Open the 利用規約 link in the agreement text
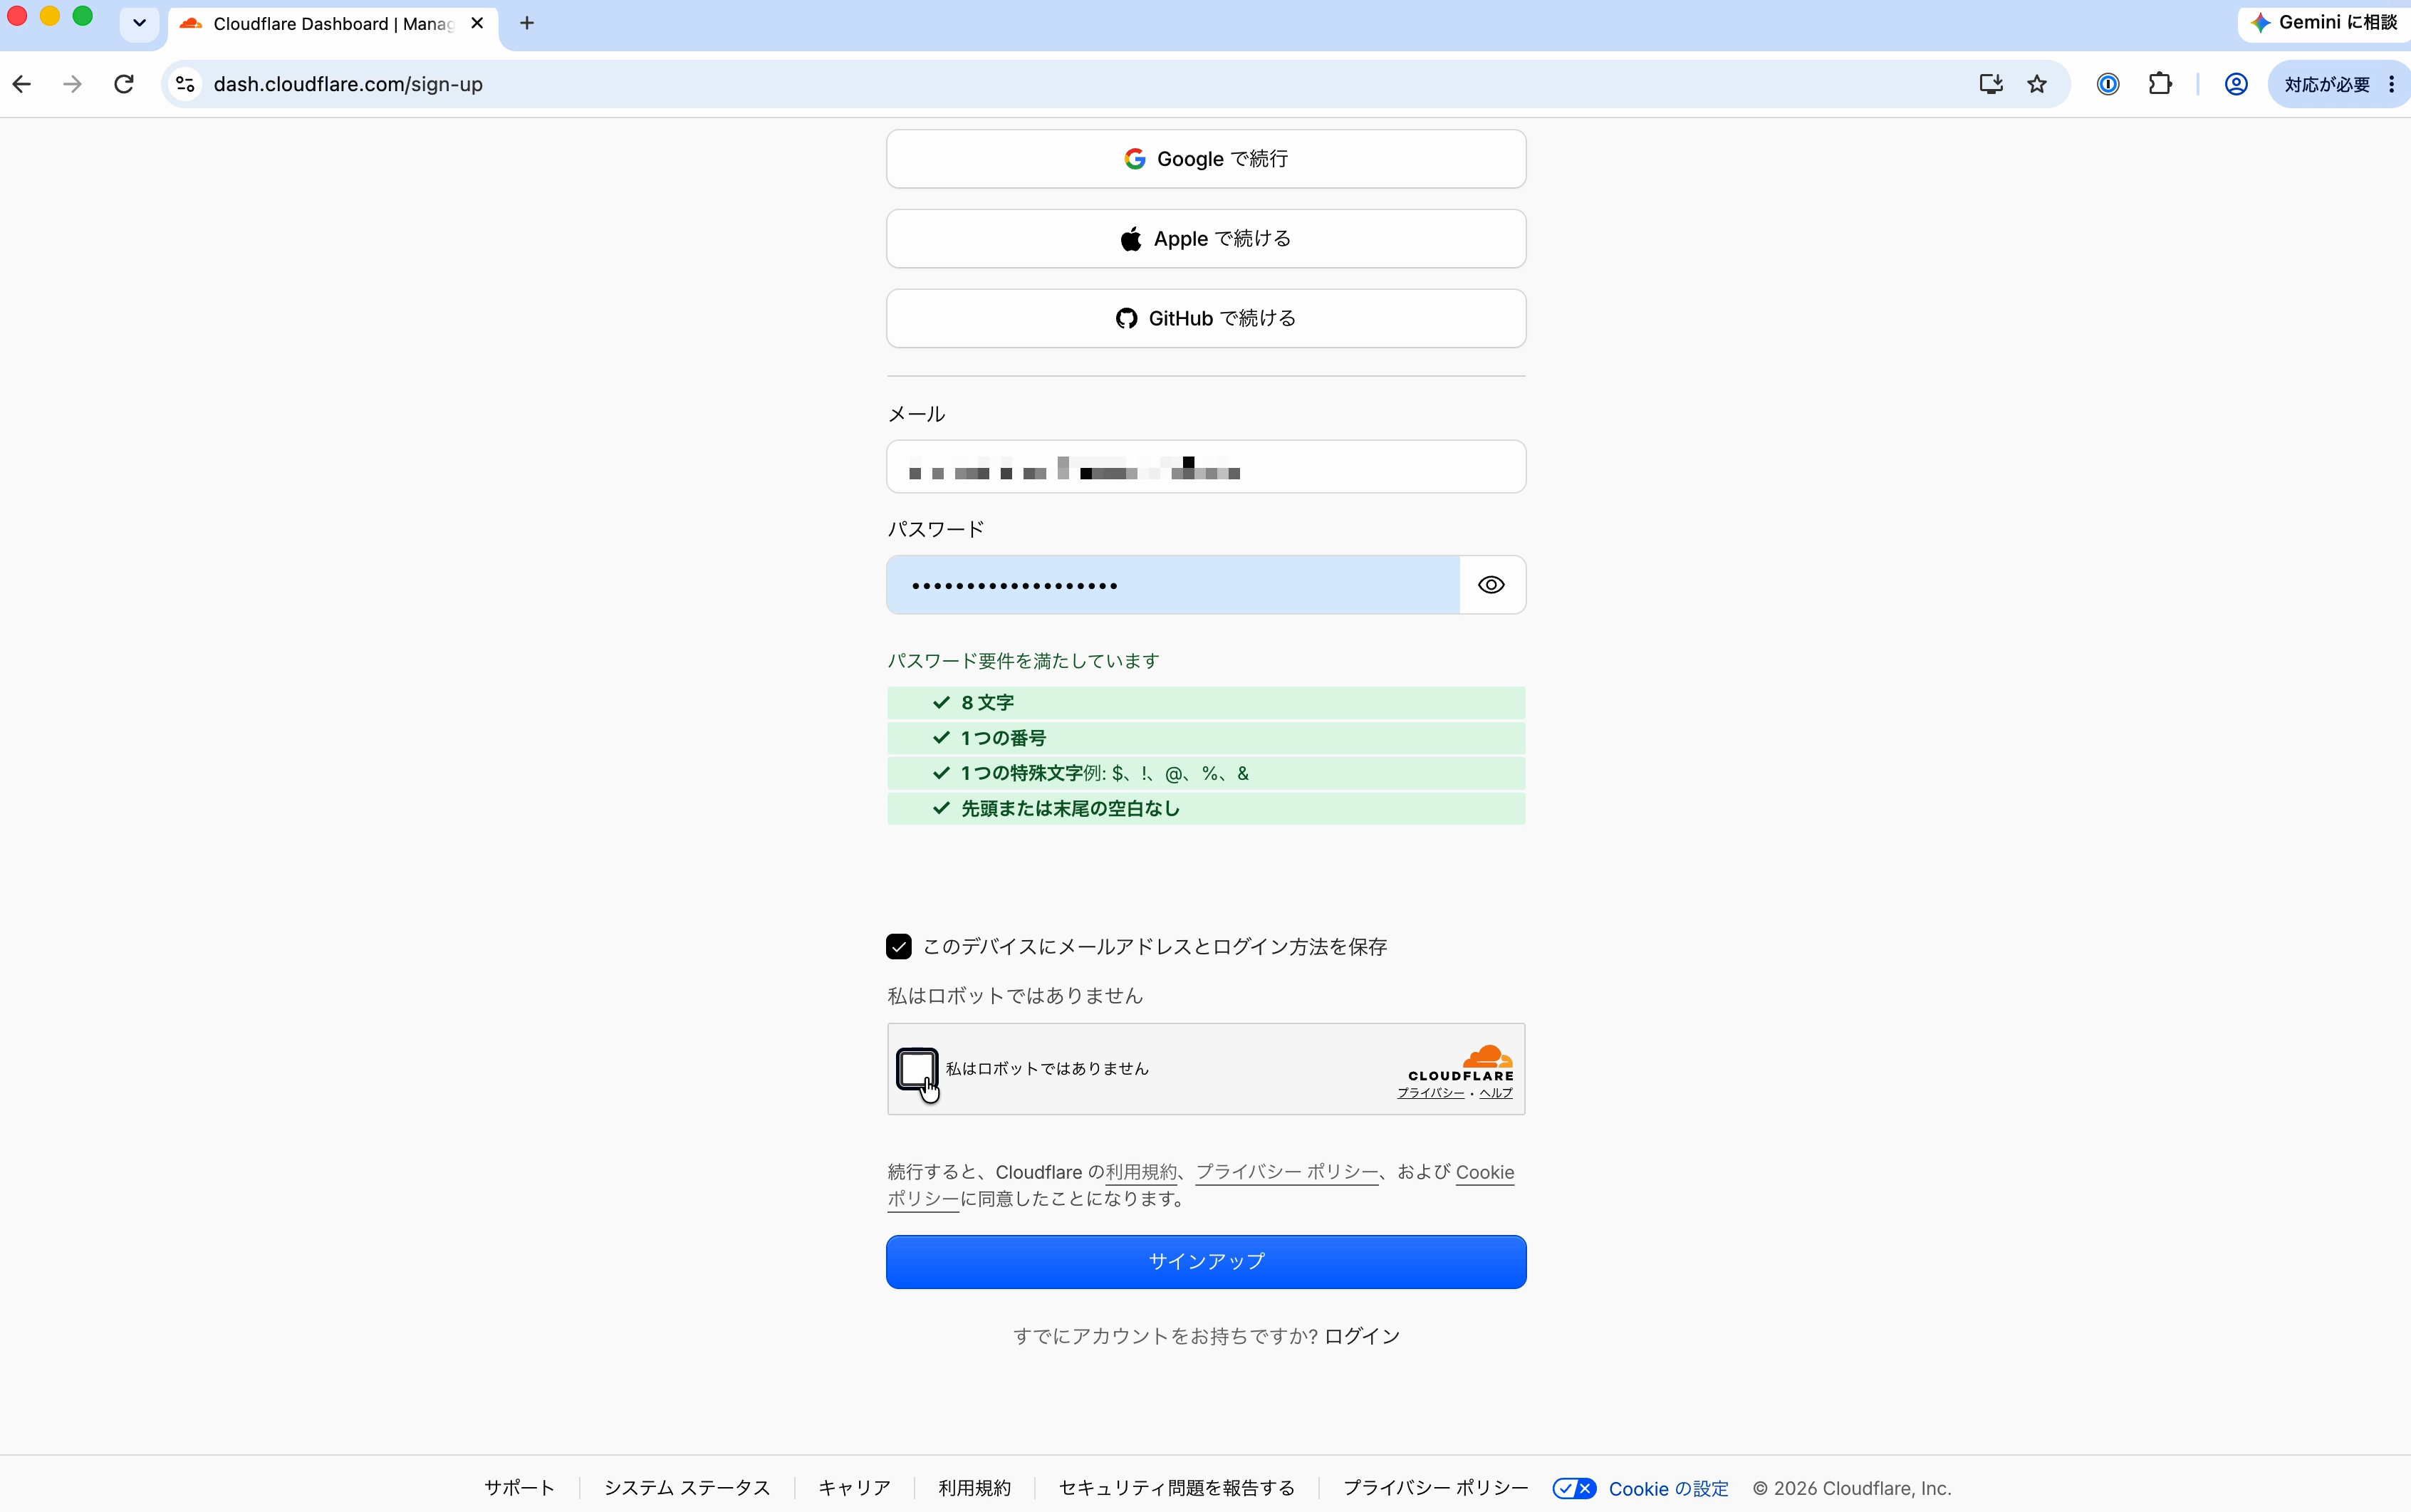 (1141, 1172)
